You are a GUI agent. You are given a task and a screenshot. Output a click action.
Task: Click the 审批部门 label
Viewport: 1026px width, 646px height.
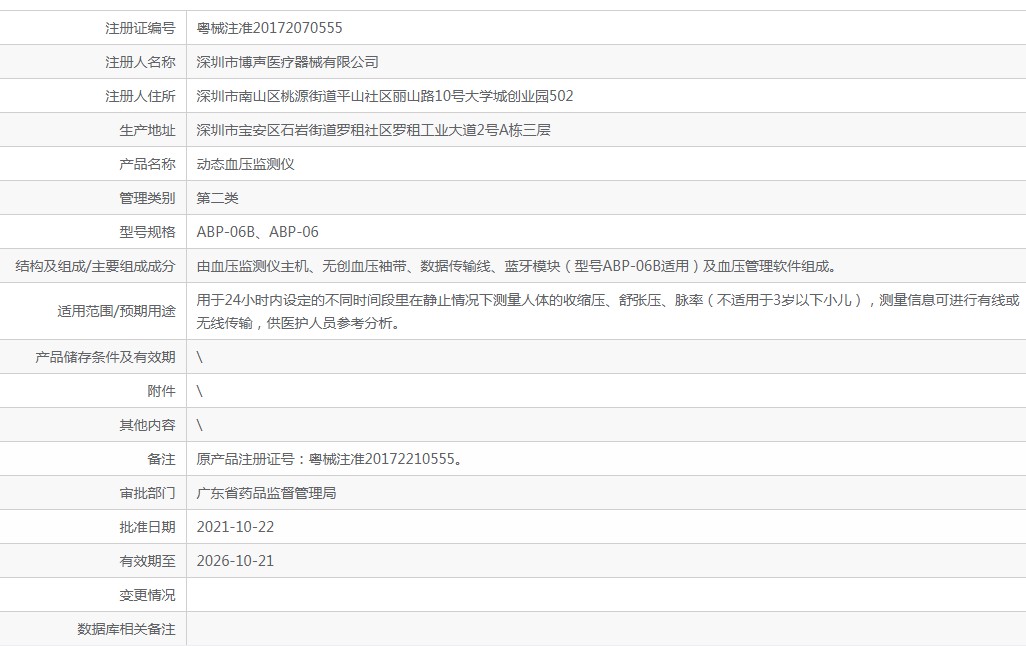(x=147, y=493)
